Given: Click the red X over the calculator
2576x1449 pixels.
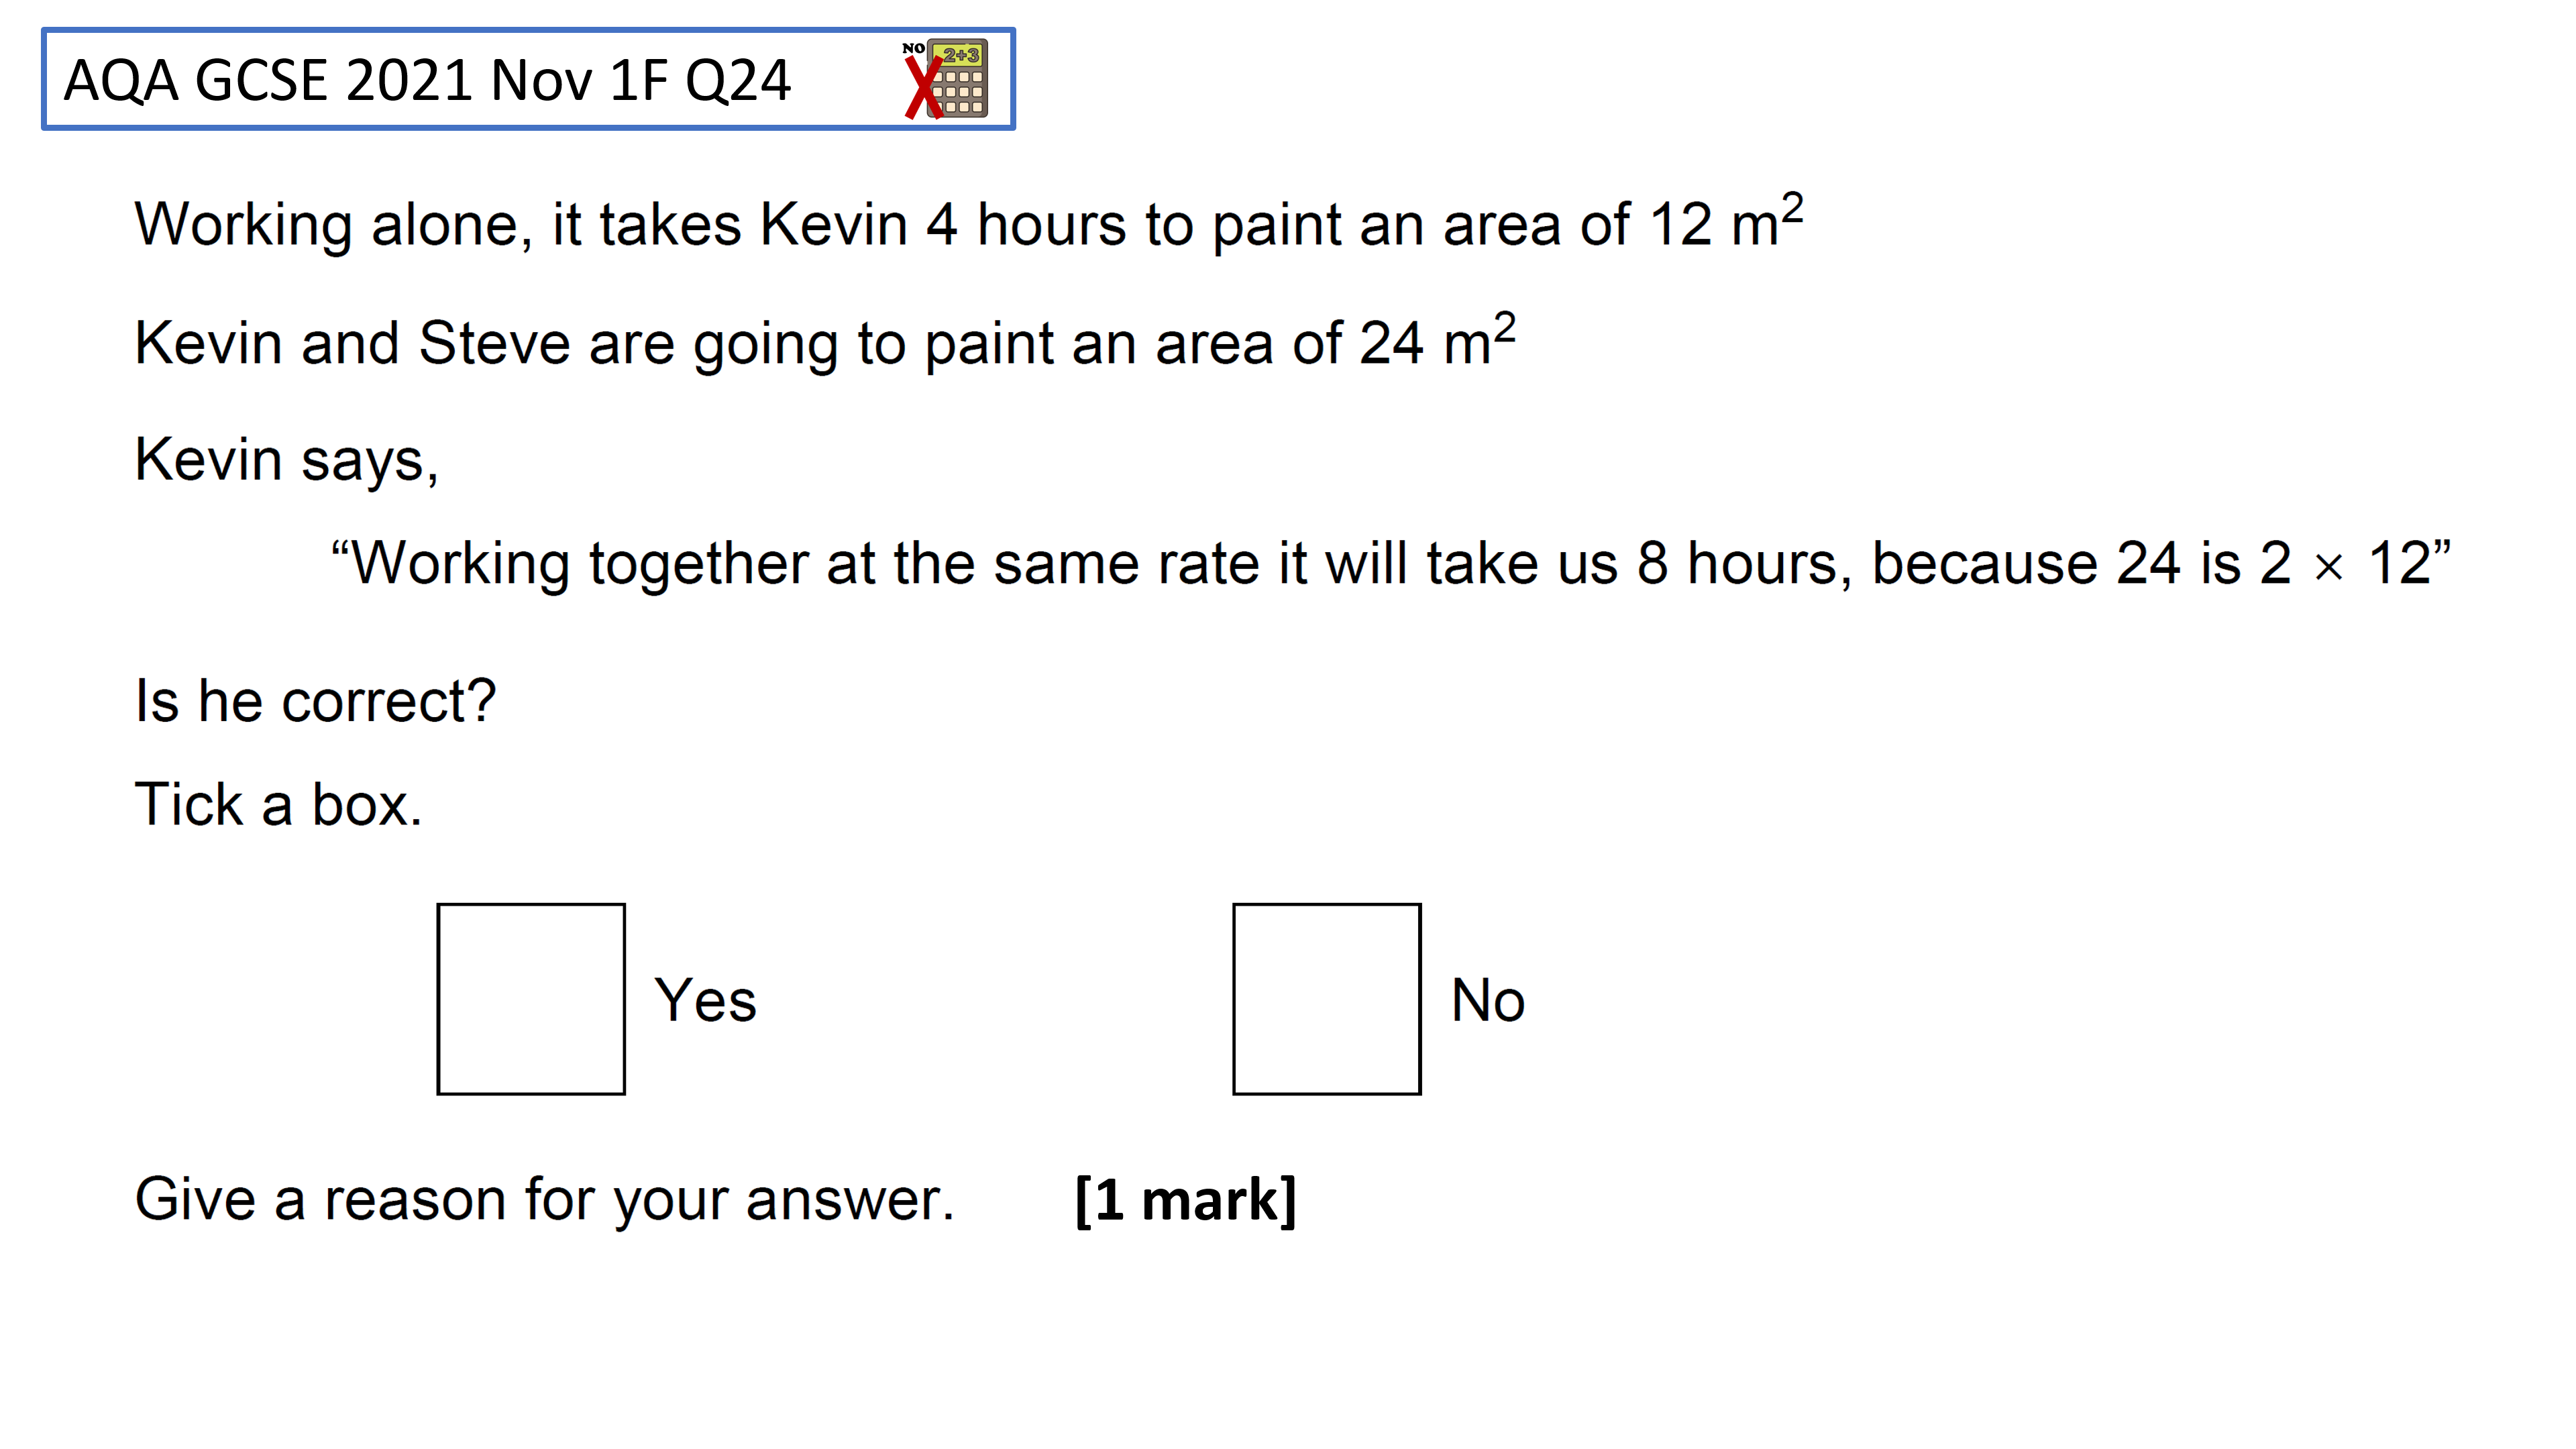Looking at the screenshot, I should pos(924,88).
